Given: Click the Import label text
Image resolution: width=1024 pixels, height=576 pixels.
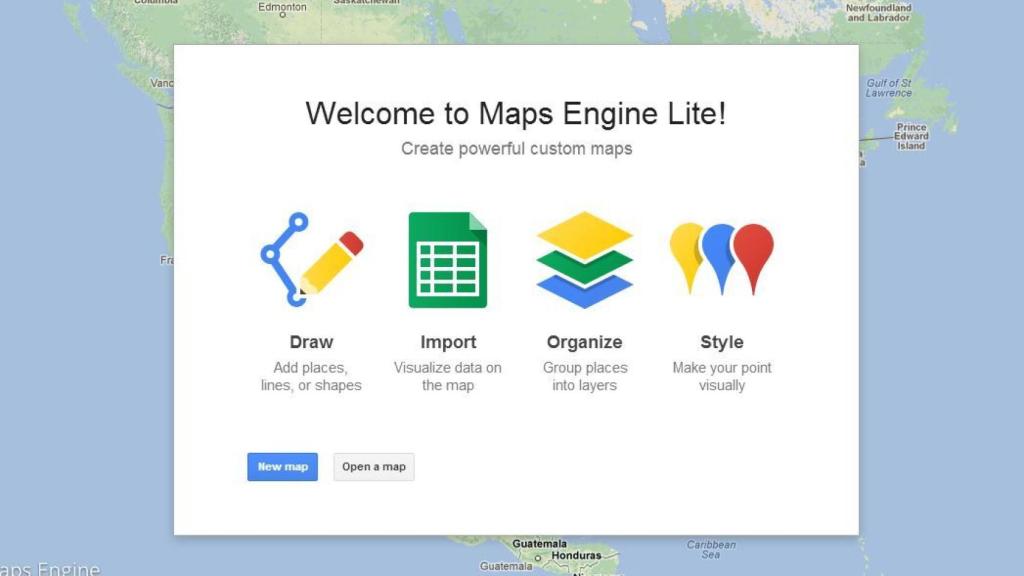Looking at the screenshot, I should 447,341.
